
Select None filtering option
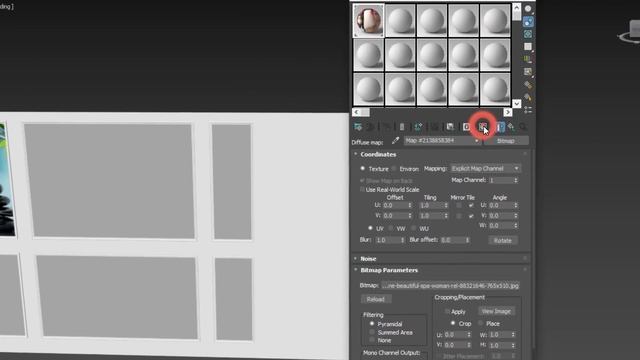(372, 340)
